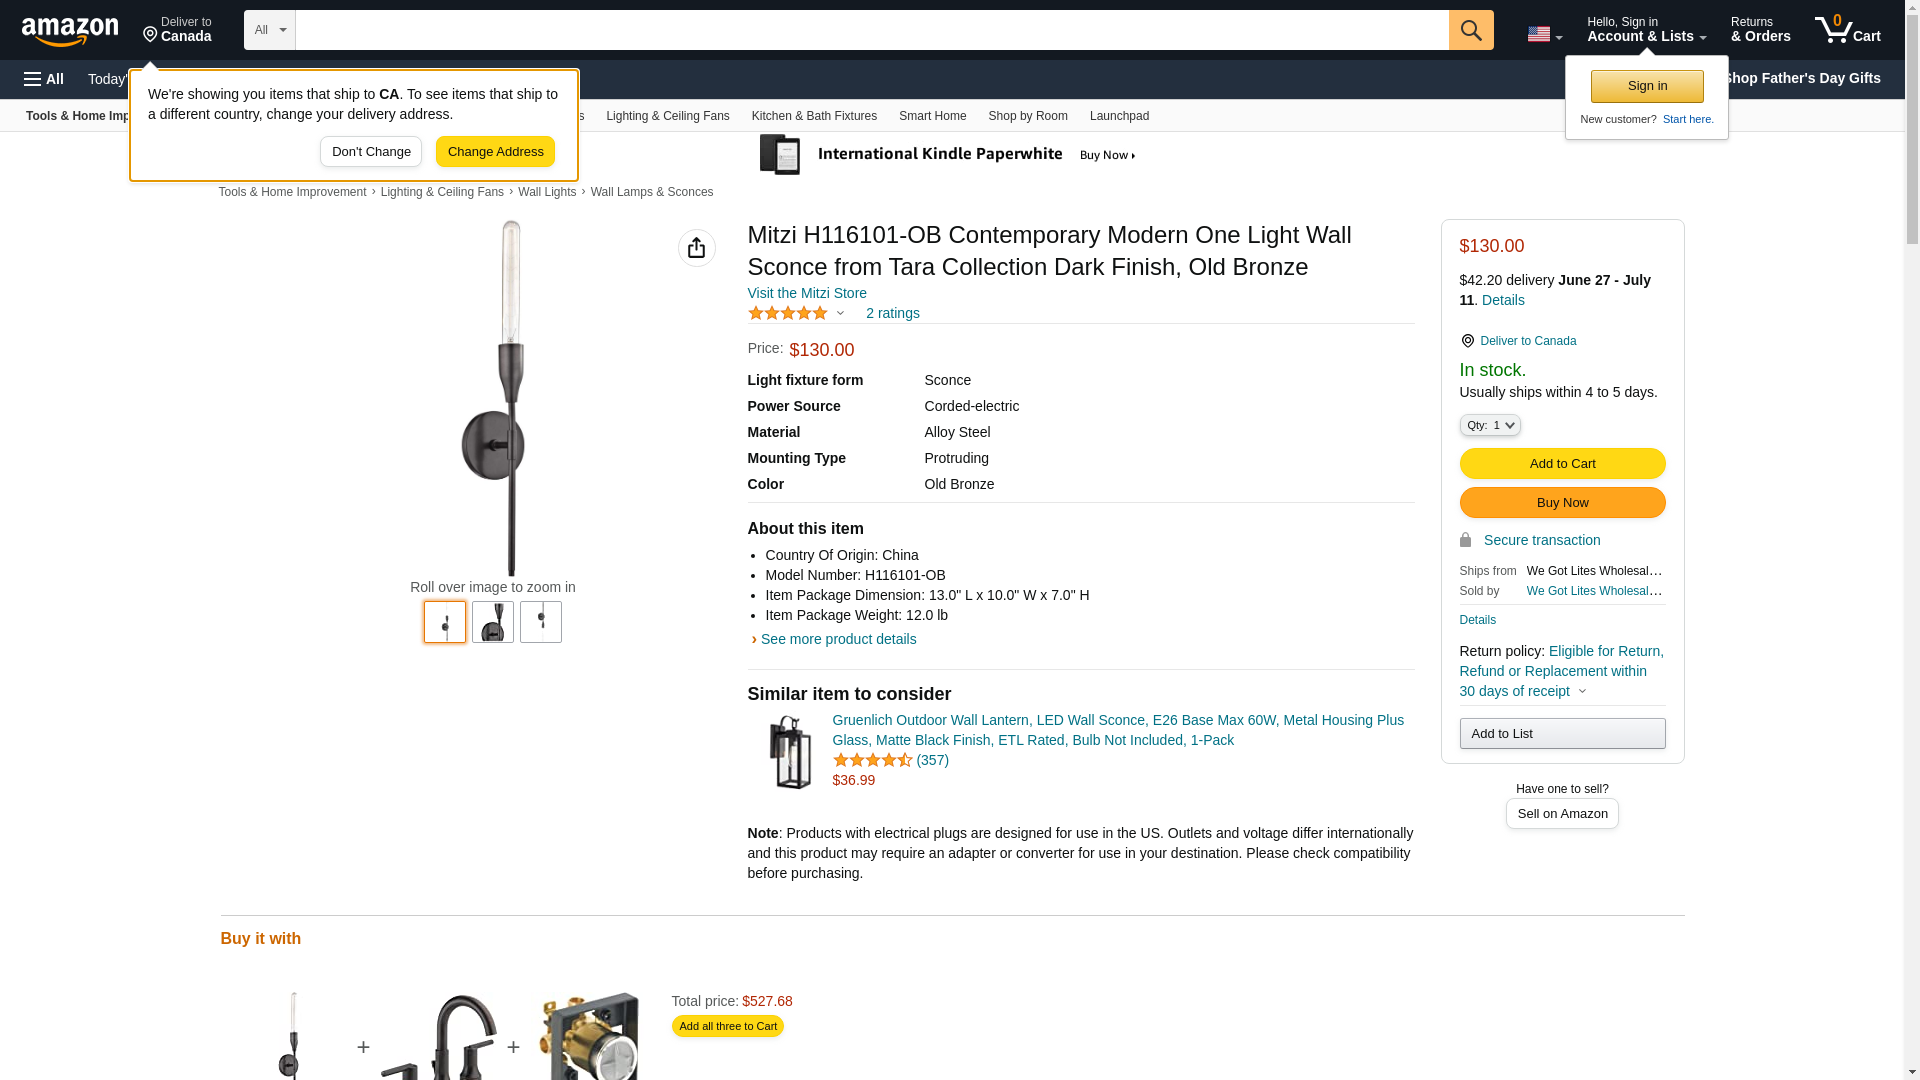Click the Add to Cart button

[x=1562, y=463]
